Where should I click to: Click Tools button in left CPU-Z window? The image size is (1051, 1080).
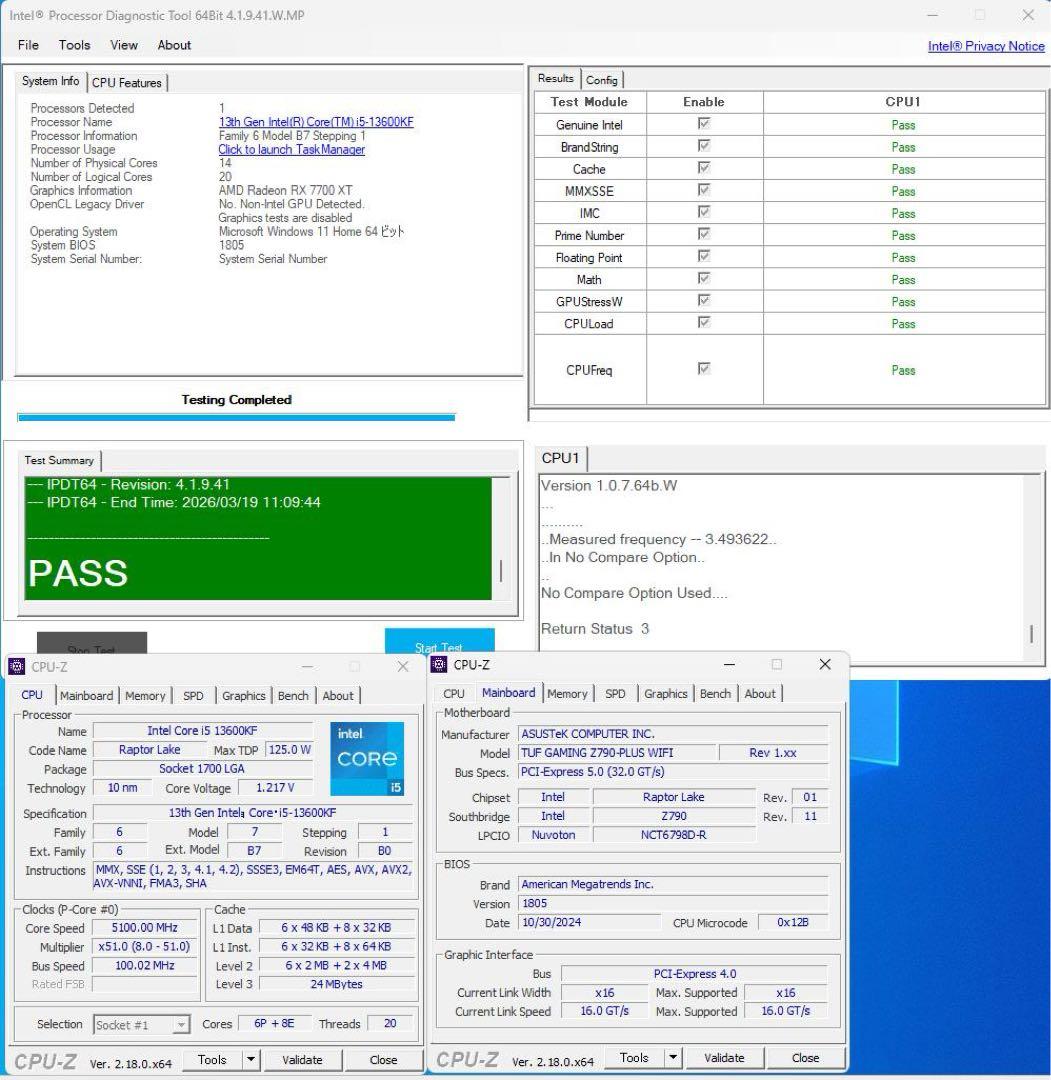pos(212,1059)
